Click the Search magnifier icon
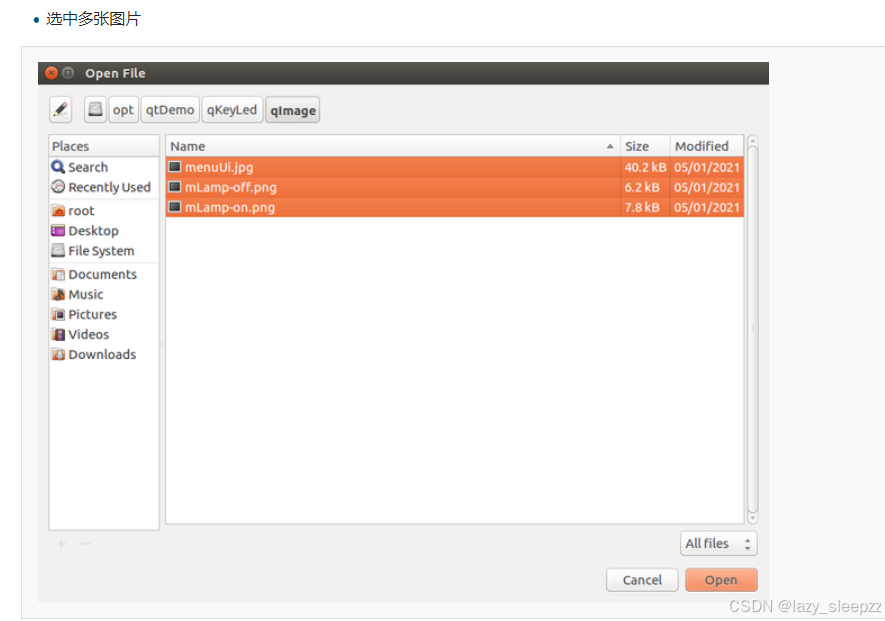The image size is (885, 621). tap(58, 167)
